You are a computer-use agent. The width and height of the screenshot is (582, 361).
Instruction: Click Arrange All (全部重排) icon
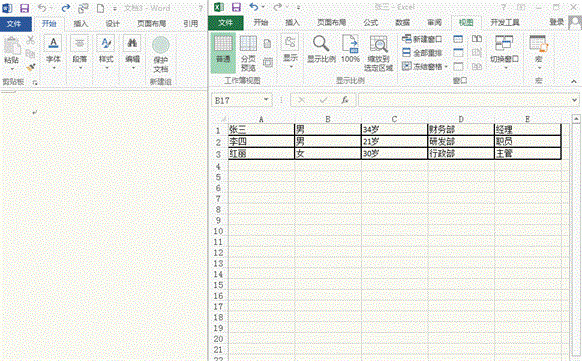407,52
